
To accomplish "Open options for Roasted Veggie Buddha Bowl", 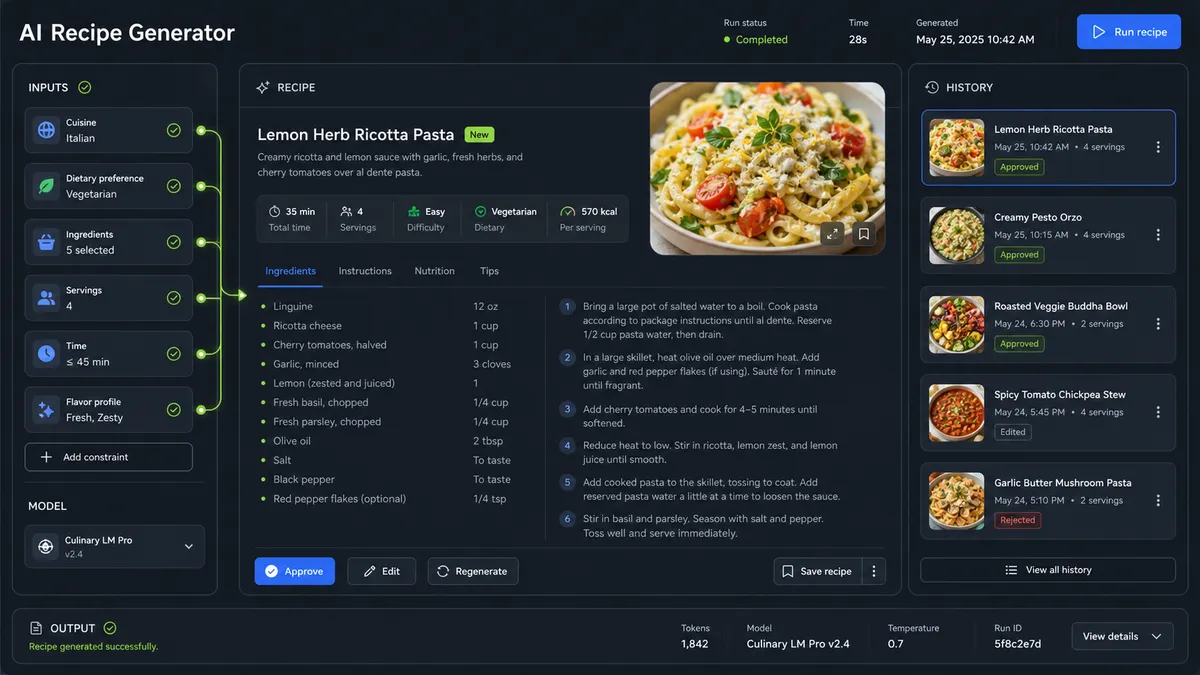I will pyautogui.click(x=1158, y=324).
